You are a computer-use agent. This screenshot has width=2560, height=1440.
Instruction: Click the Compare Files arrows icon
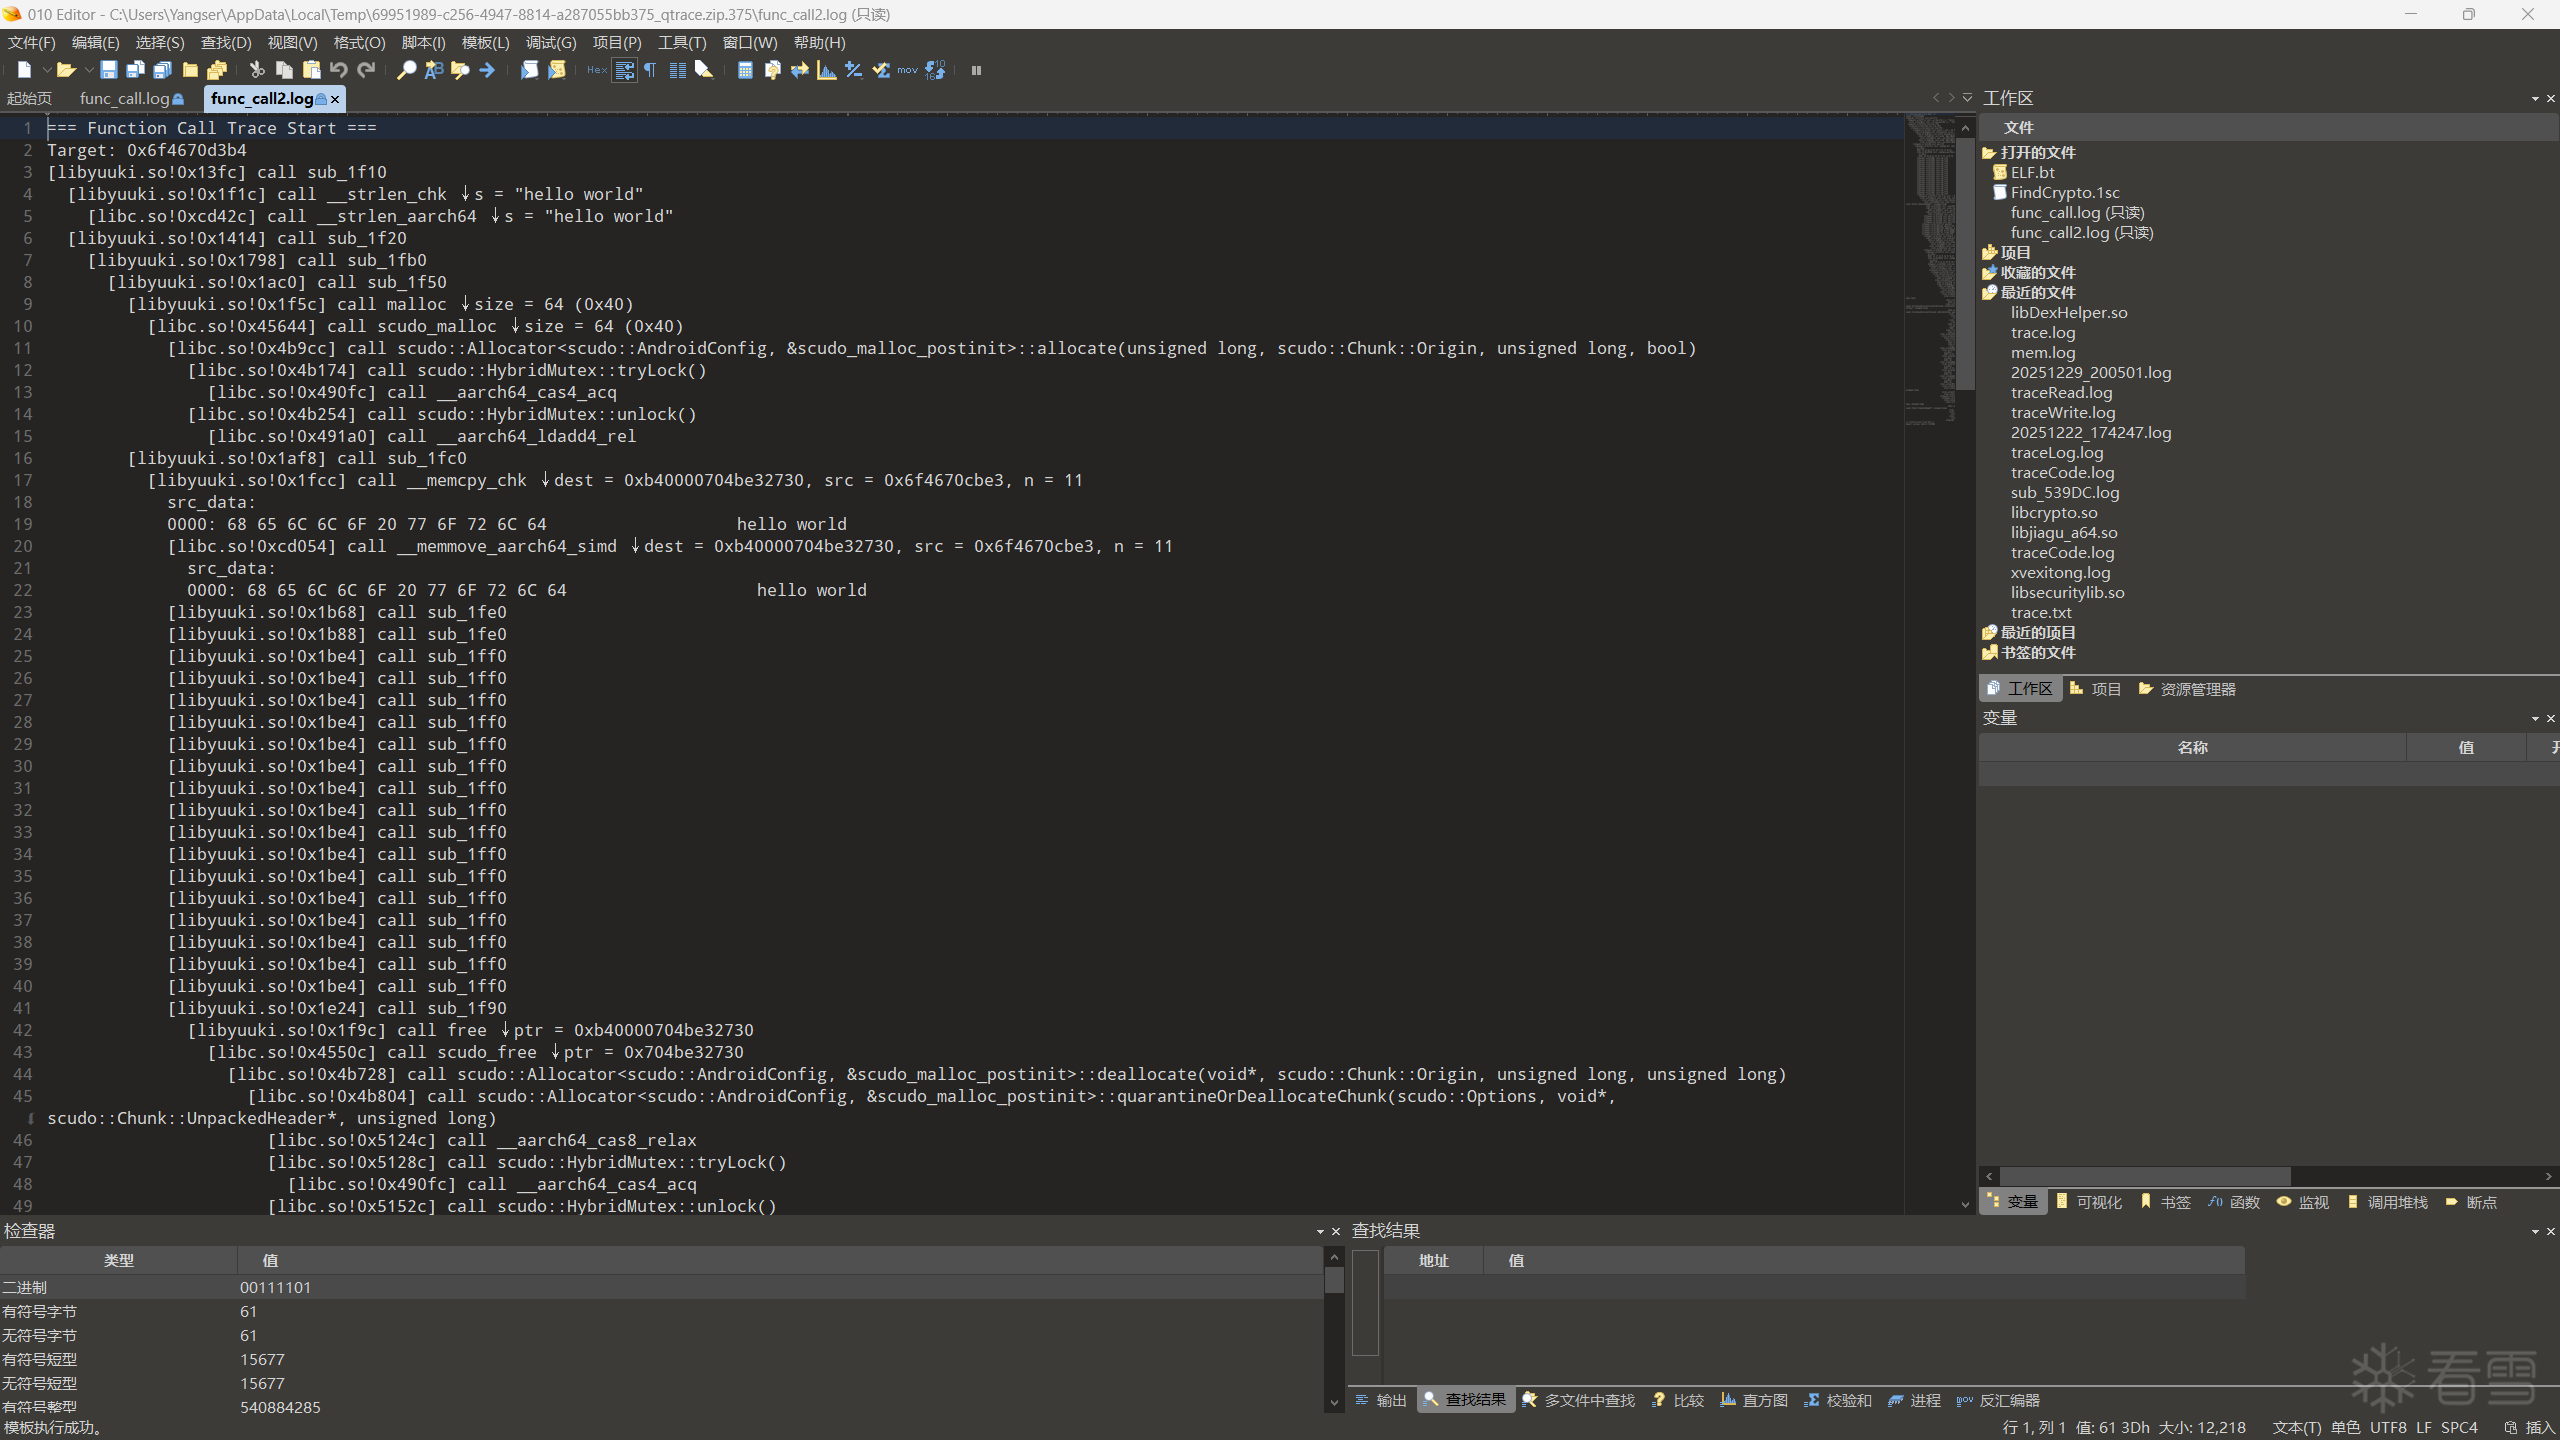pyautogui.click(x=799, y=70)
